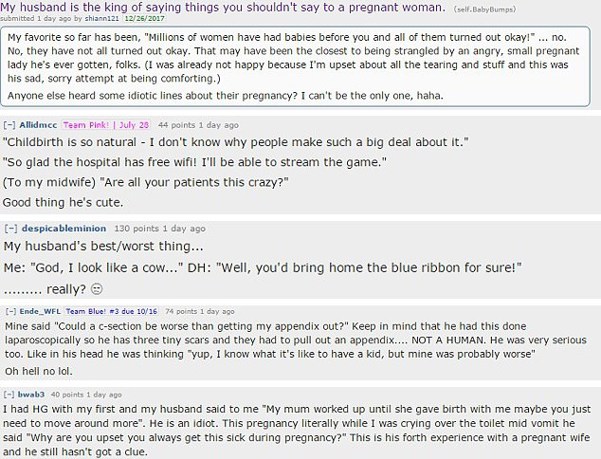This screenshot has width=601, height=459.
Task: Click "submitted 1 day ago" post timestamp
Action: [36, 18]
